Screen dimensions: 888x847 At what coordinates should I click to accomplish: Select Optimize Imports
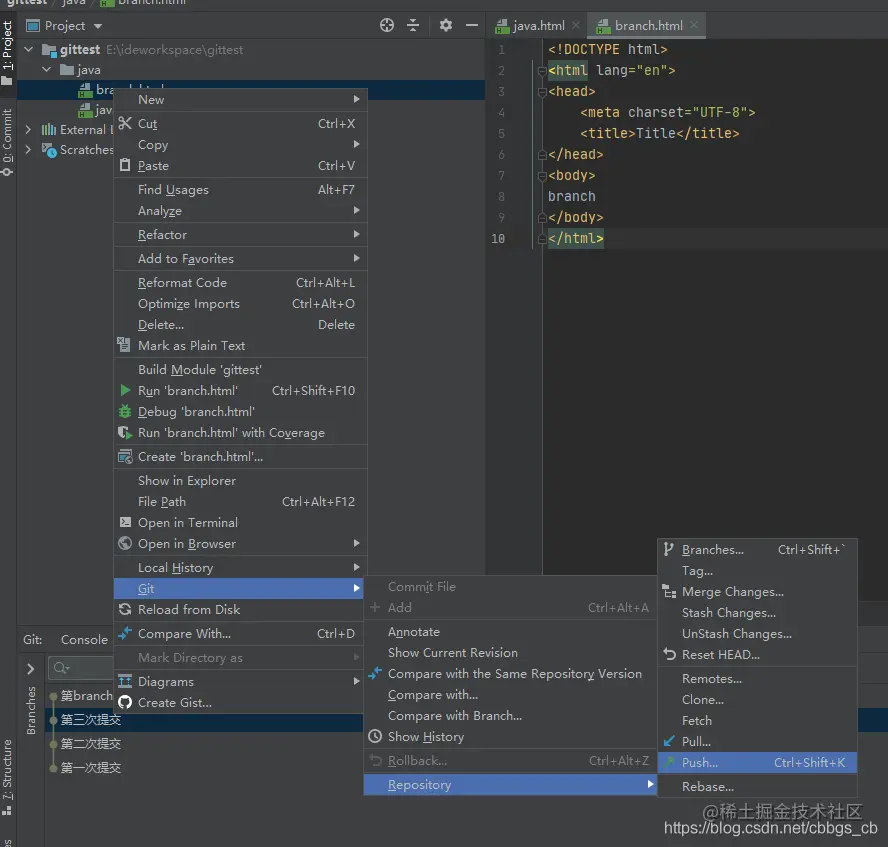pos(241,303)
